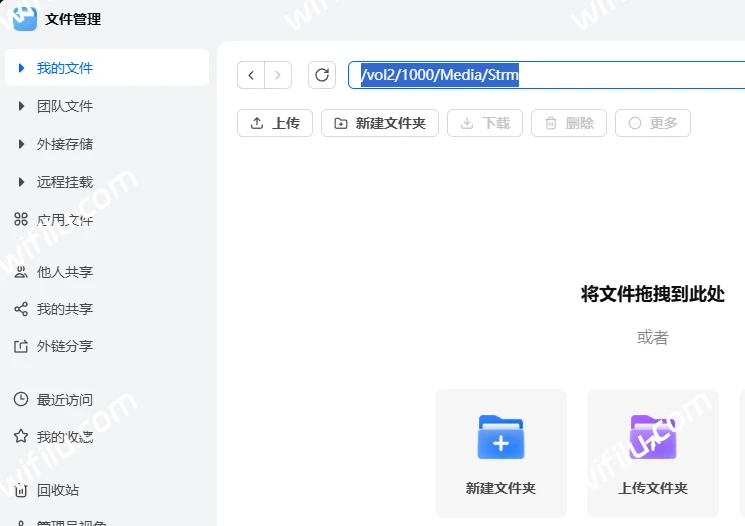This screenshot has height=526, width=745.
Task: Click the 上传 upload button
Action: [275, 123]
